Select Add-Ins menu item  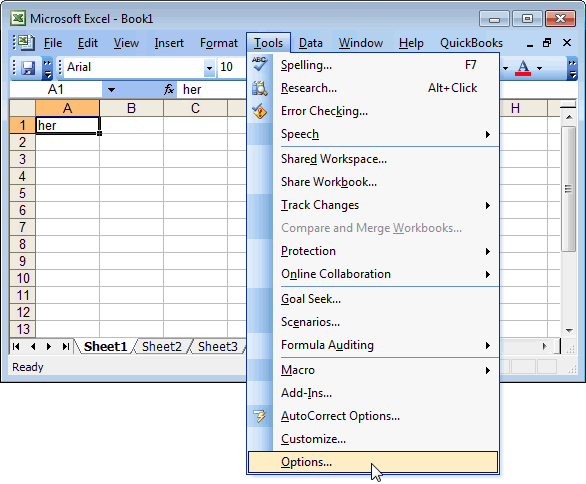point(373,393)
